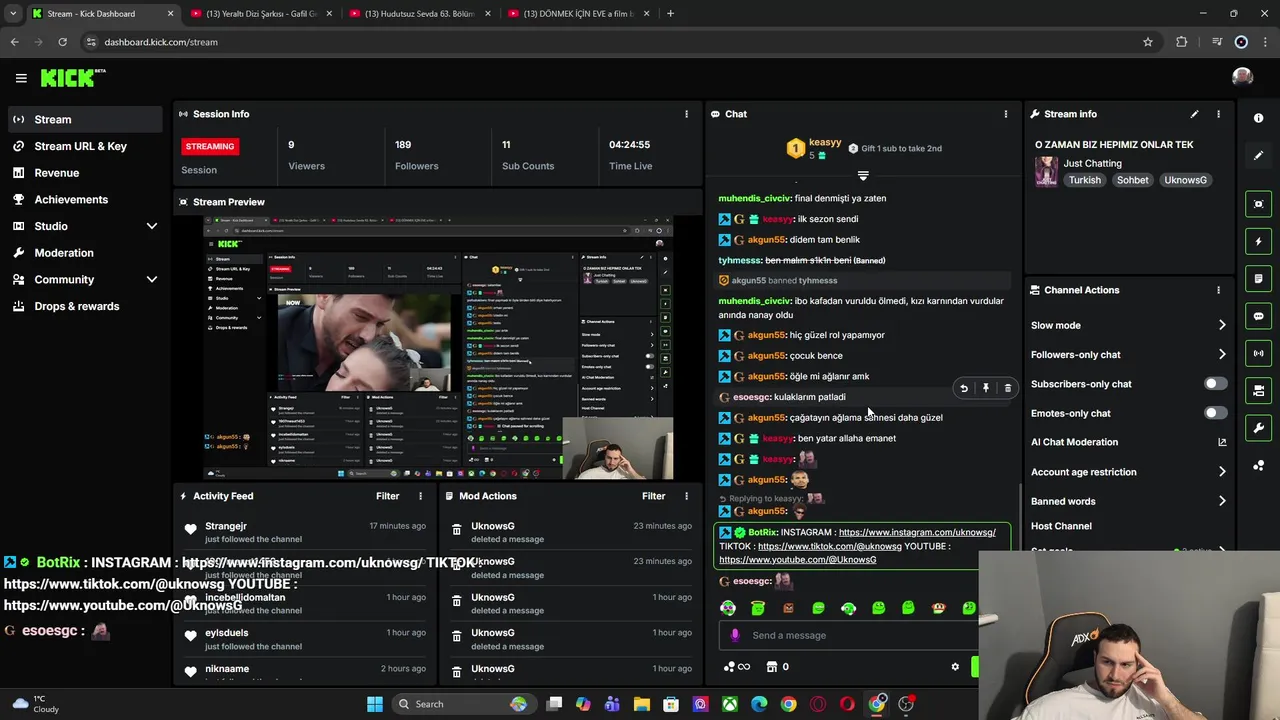Click the screen capture icon in right sidebar
Screen dimensions: 1280x720
pyautogui.click(x=1258, y=204)
